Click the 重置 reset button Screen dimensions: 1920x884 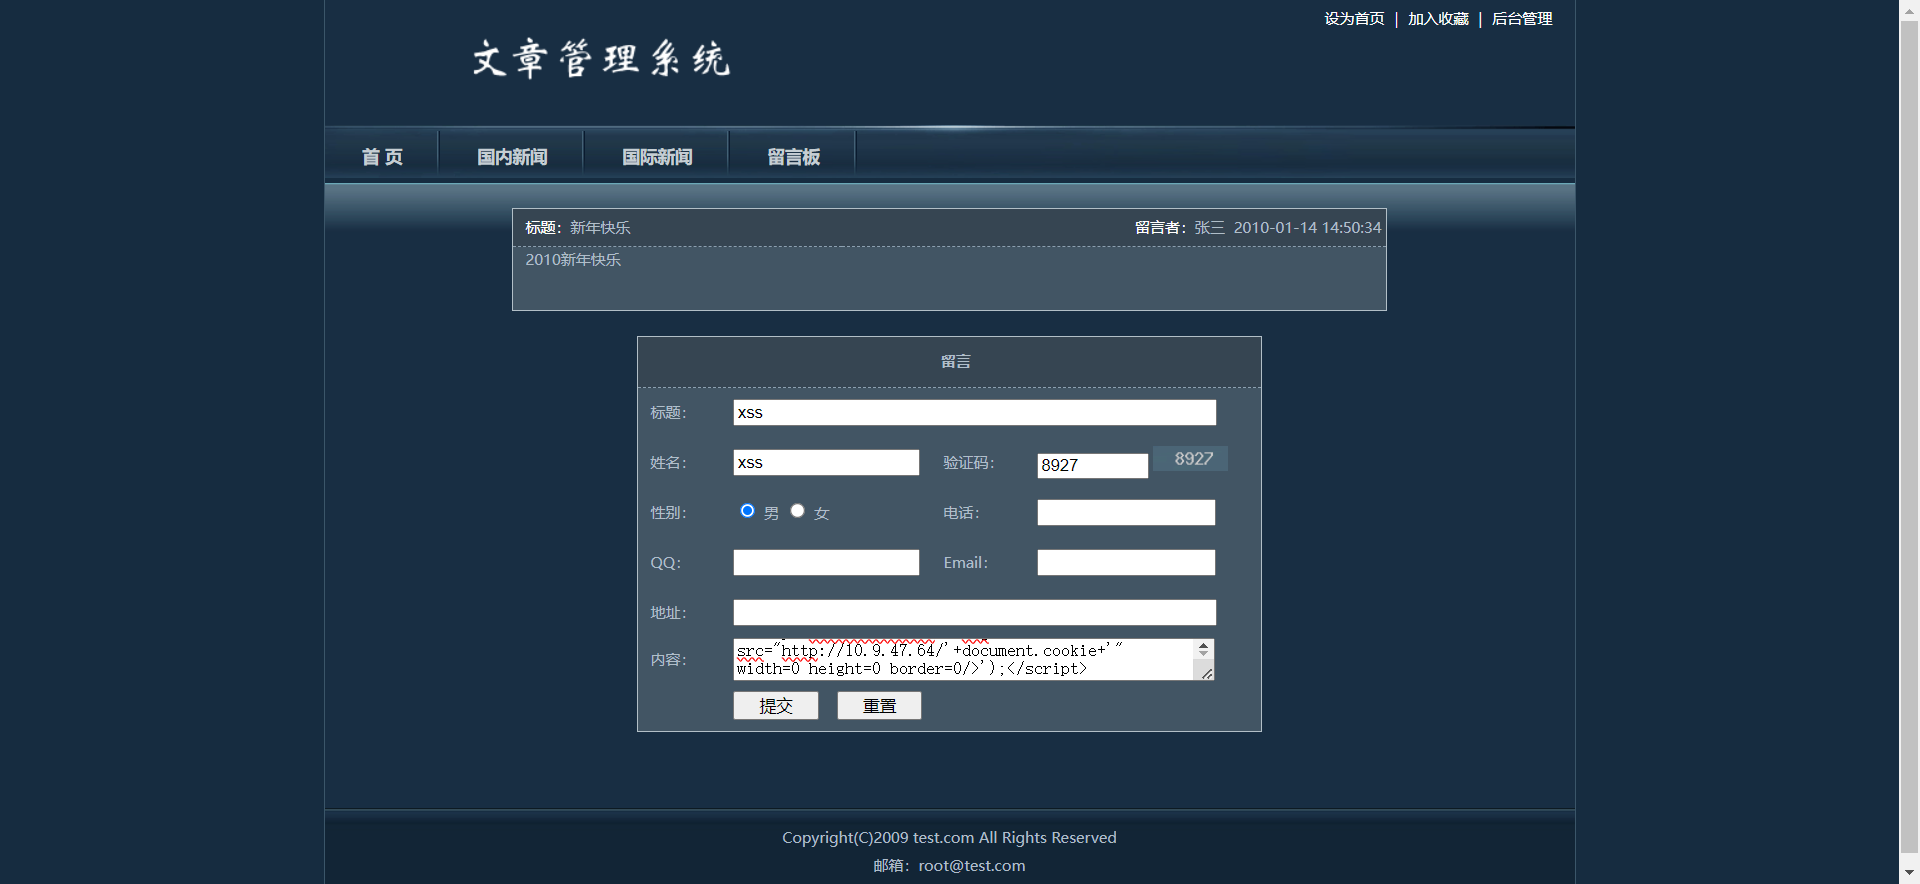point(879,706)
